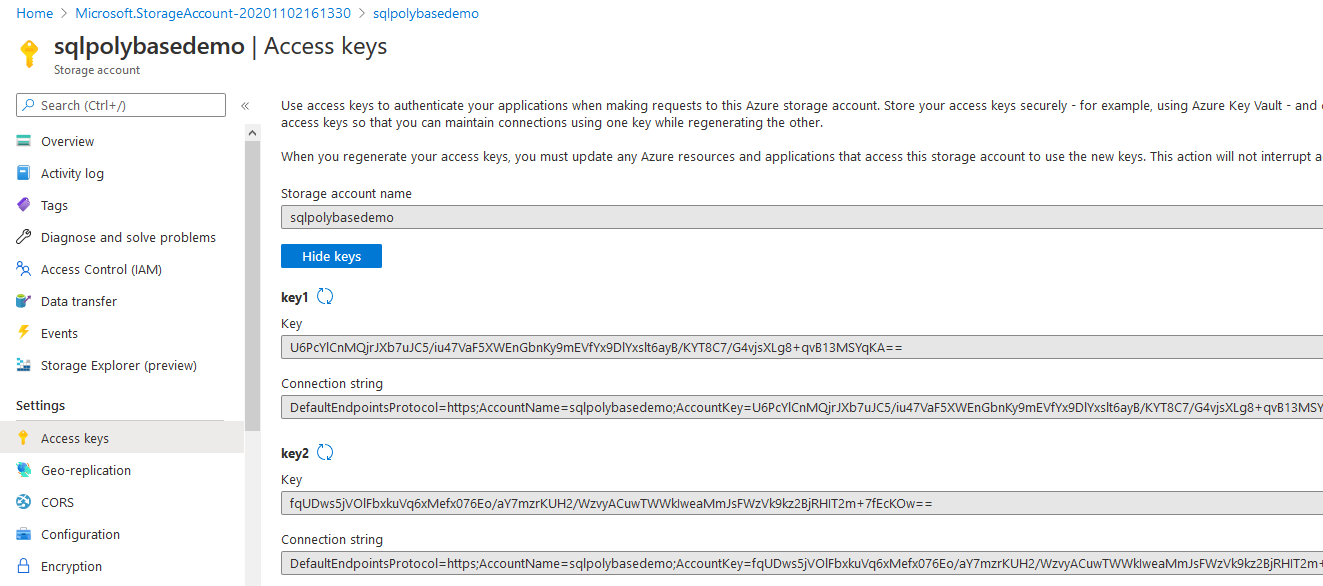1323x586 pixels.
Task: Click the Storage Explorer (preview) icon
Action: pyautogui.click(x=24, y=365)
